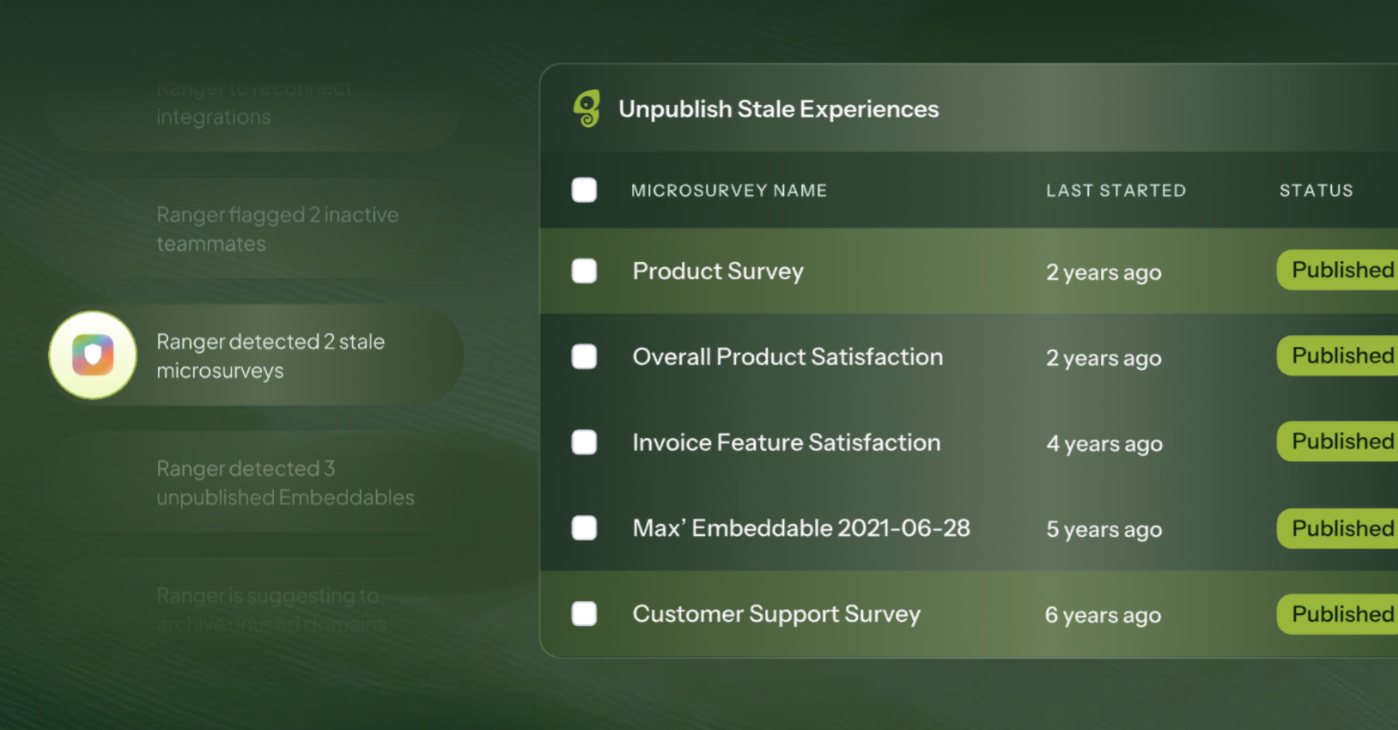Image resolution: width=1398 pixels, height=730 pixels.
Task: Click the Ranger shield icon
Action: pos(93,355)
